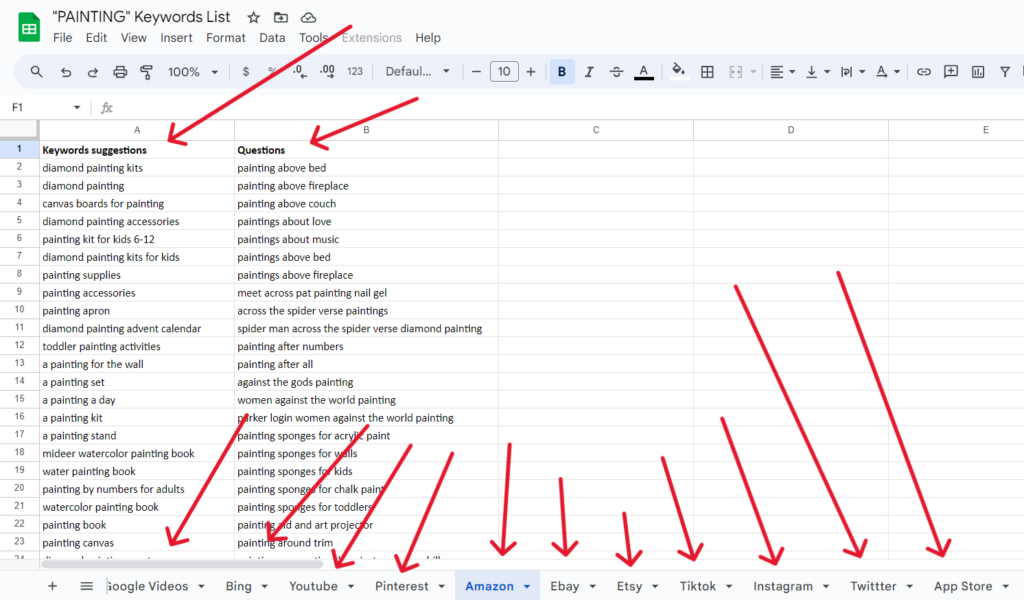1024x600 pixels.
Task: Add a new sheet
Action: point(52,586)
